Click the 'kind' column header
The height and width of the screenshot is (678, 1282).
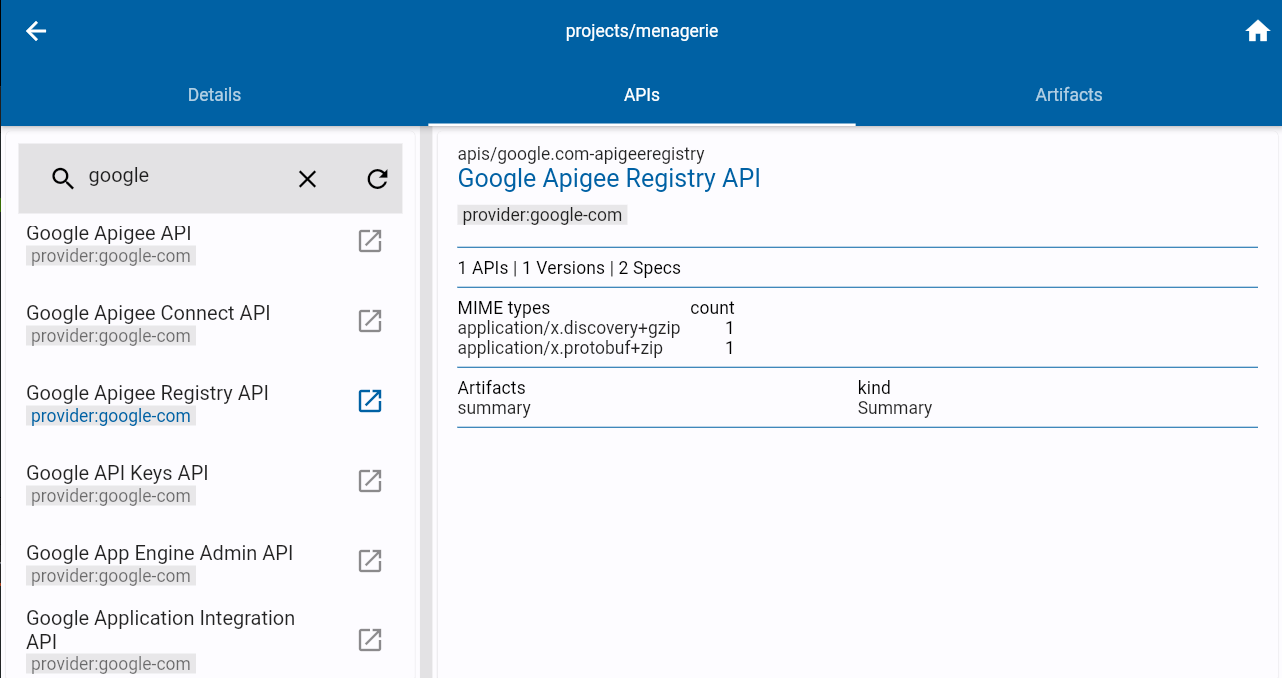click(874, 388)
